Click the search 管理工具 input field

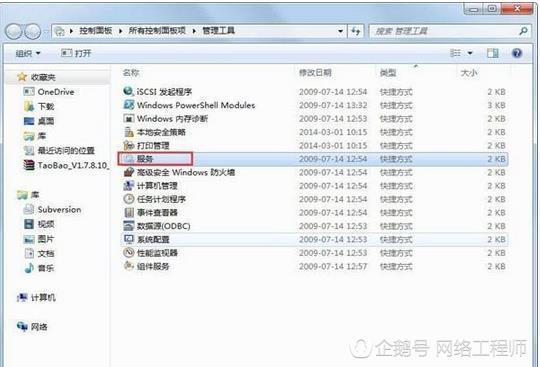click(444, 31)
